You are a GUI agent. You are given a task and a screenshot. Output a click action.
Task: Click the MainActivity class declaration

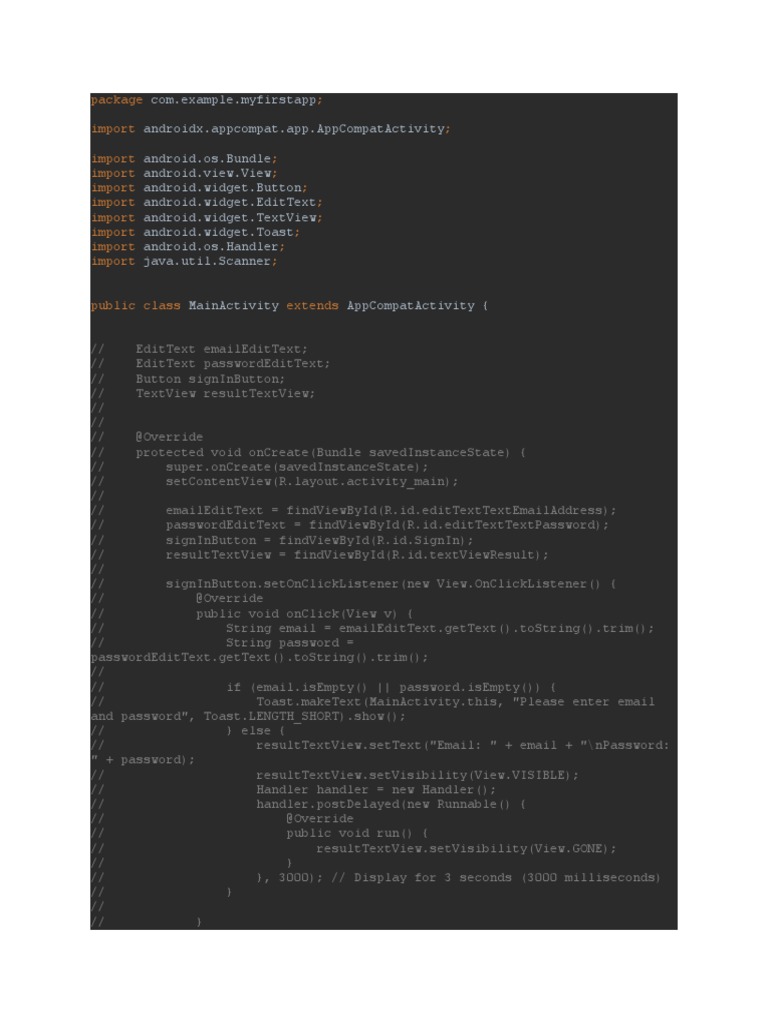point(289,306)
